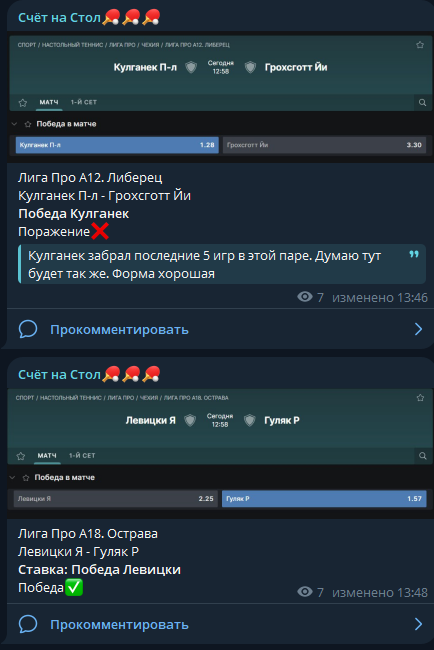Click comment bubble icon under Левицки post
The height and width of the screenshot is (650, 434).
[28, 624]
